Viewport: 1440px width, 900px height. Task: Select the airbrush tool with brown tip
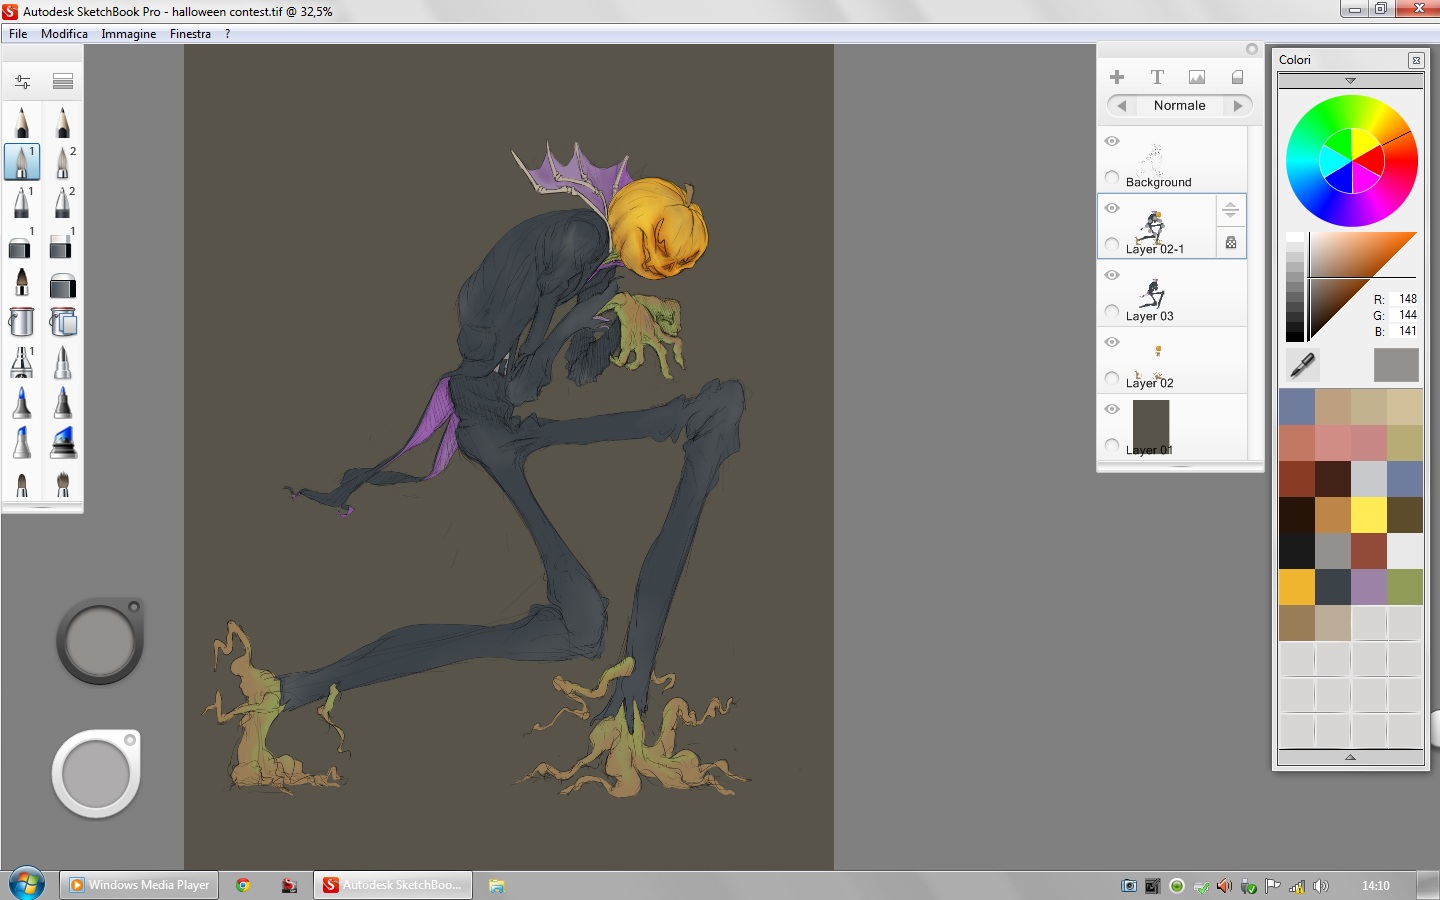22,283
